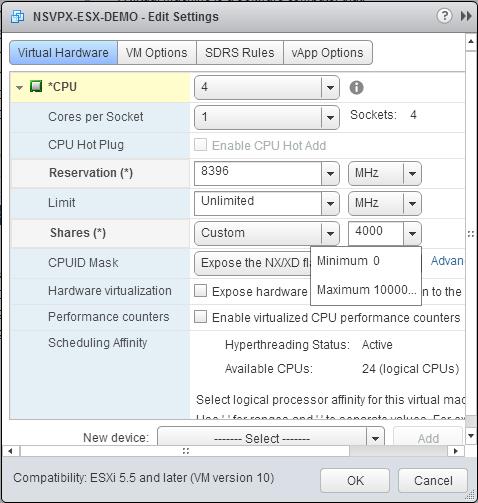Click the virtual machine icon in title bar
This screenshot has width=478, height=503.
[x=17, y=17]
